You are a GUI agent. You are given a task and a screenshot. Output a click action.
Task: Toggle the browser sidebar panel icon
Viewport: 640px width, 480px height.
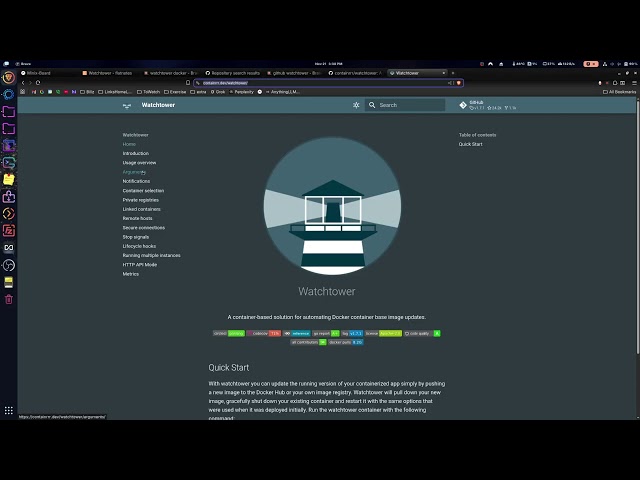tap(622, 83)
